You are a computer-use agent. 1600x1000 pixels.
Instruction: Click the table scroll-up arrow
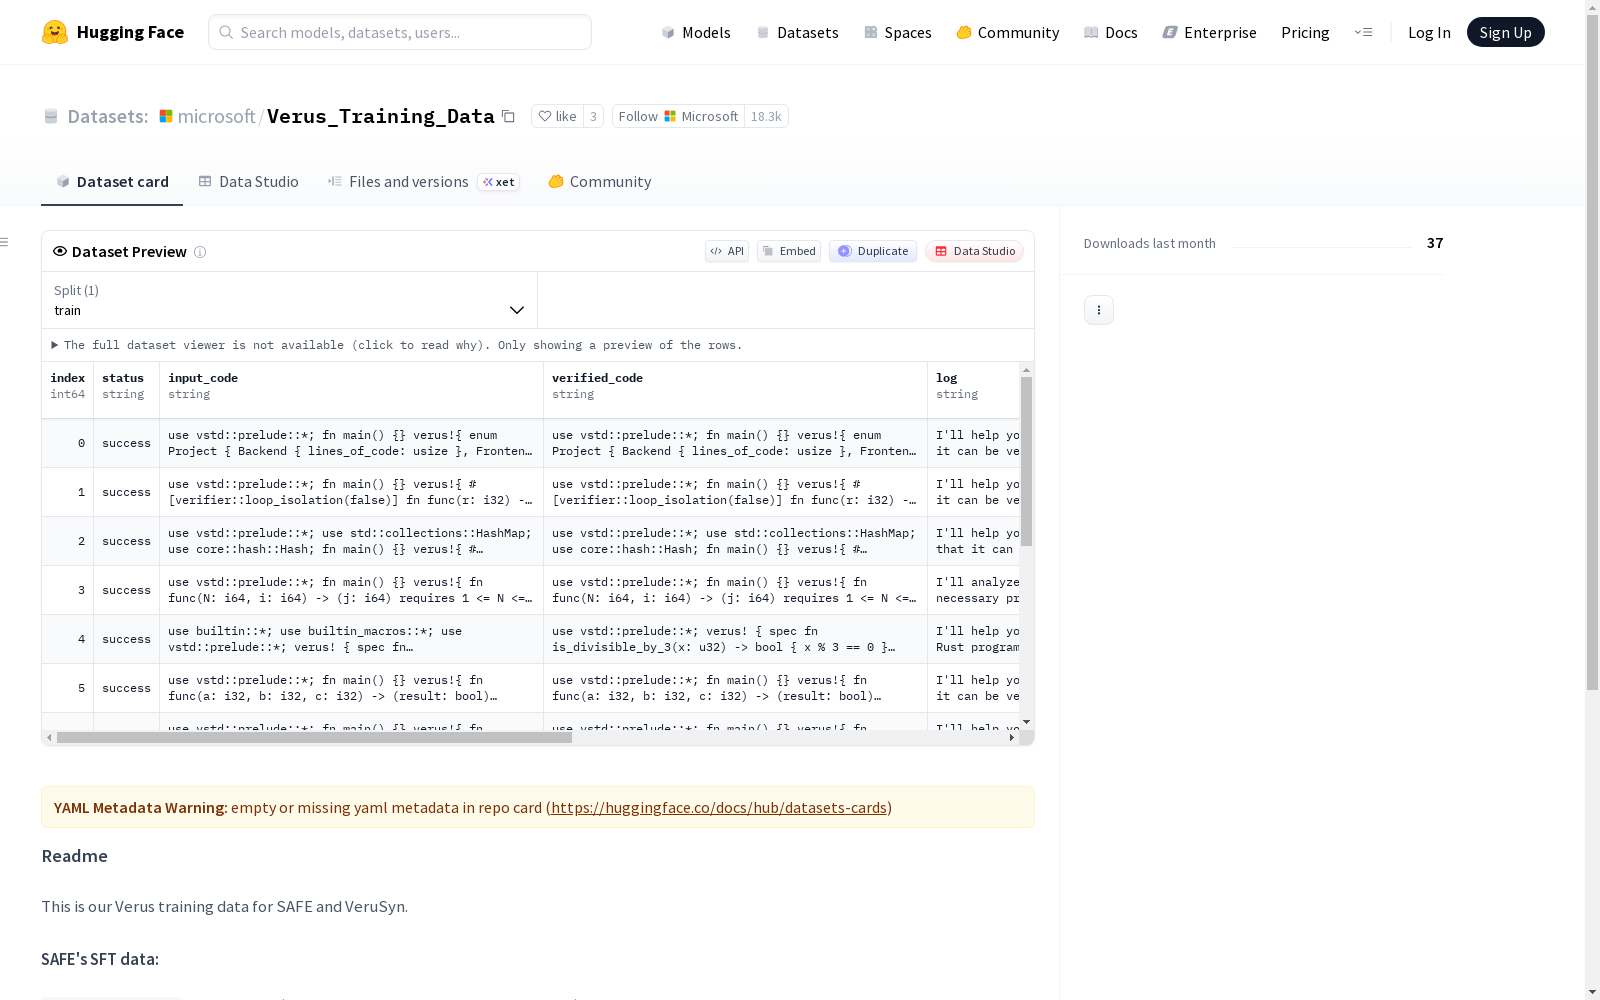click(x=1026, y=370)
